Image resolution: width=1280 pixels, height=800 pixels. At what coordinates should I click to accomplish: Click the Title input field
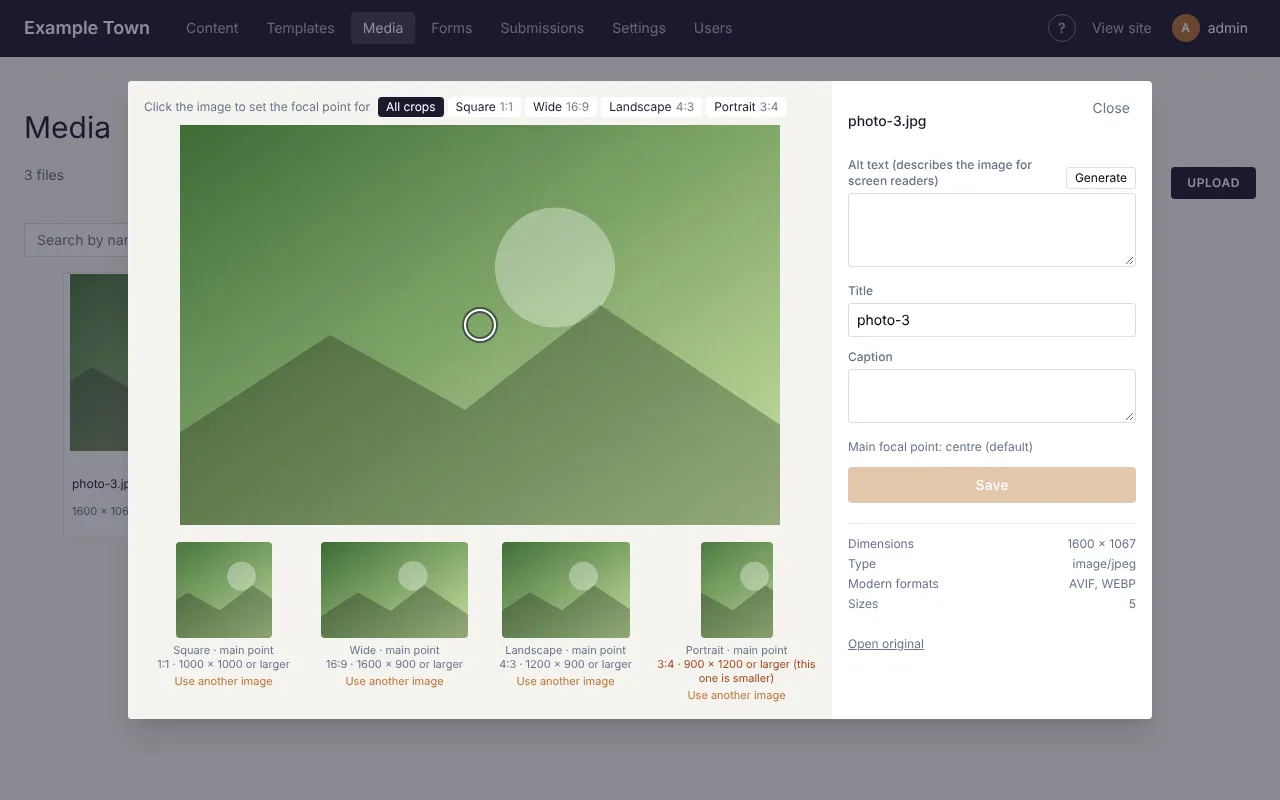992,320
